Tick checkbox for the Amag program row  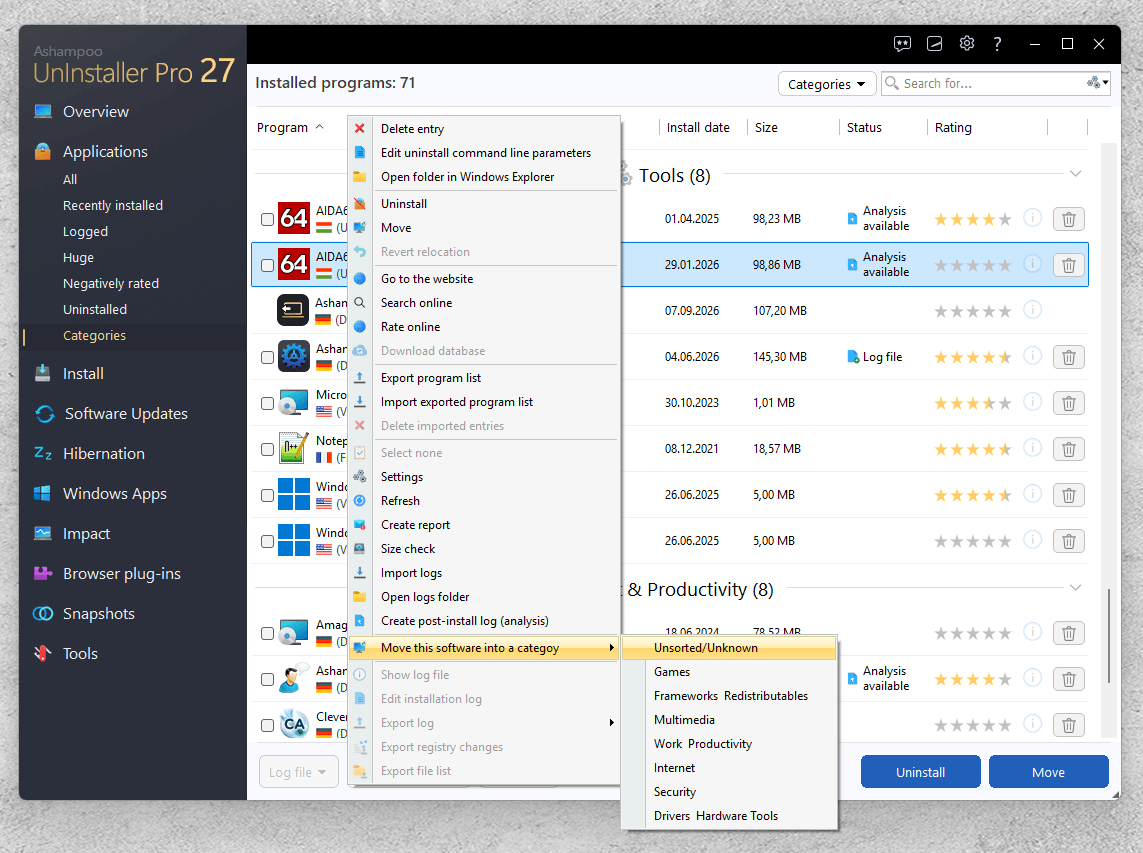click(x=268, y=634)
